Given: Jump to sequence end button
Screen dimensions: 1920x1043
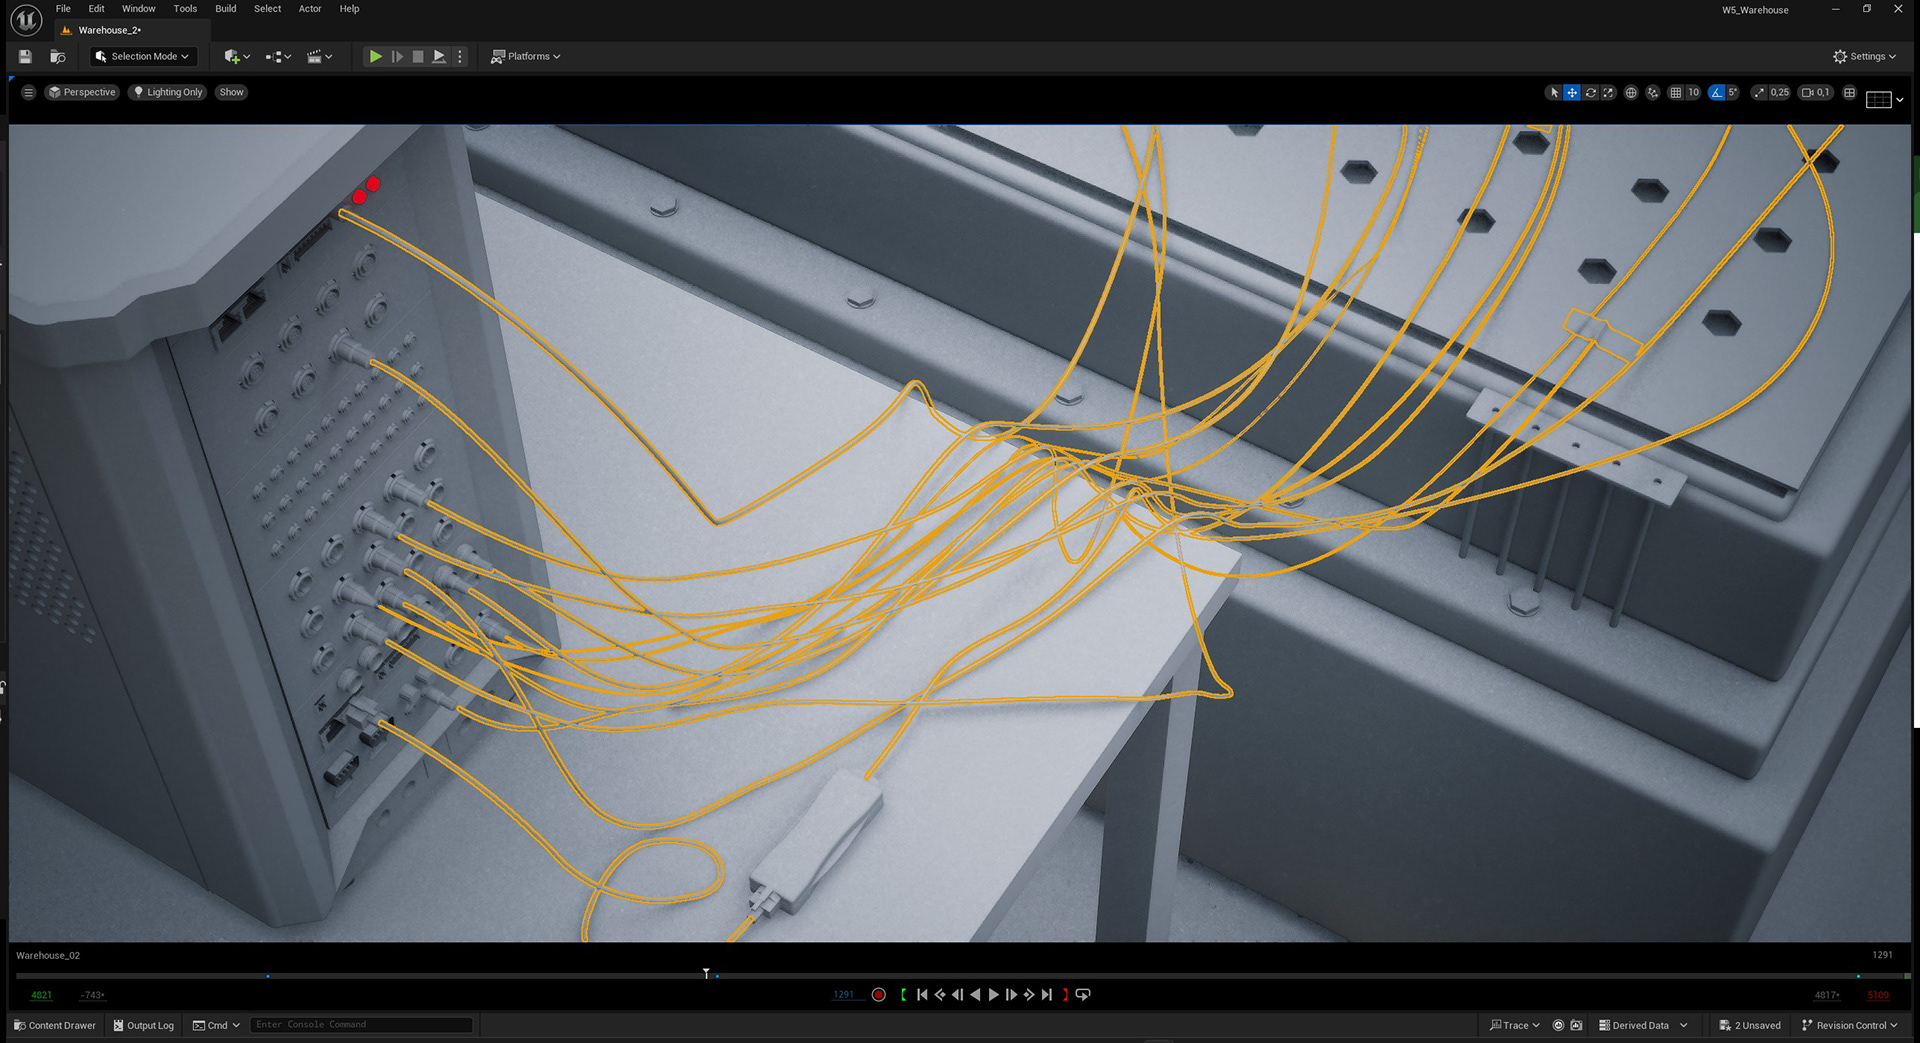Looking at the screenshot, I should pyautogui.click(x=1047, y=995).
